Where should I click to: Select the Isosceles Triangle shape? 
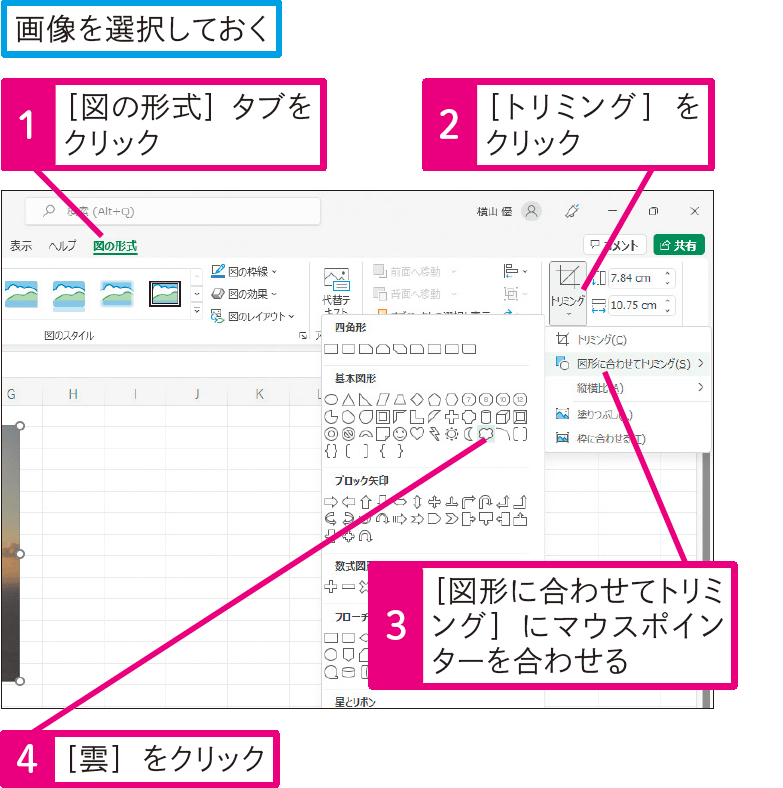[348, 400]
